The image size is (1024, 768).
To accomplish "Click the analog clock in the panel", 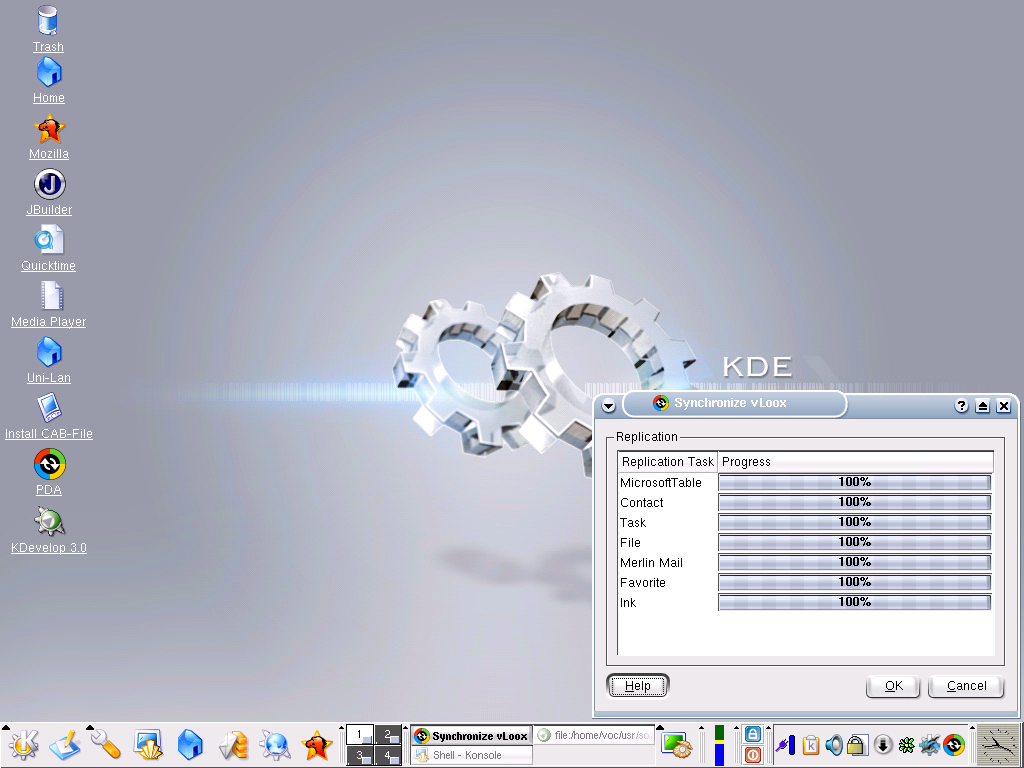I will tap(998, 745).
